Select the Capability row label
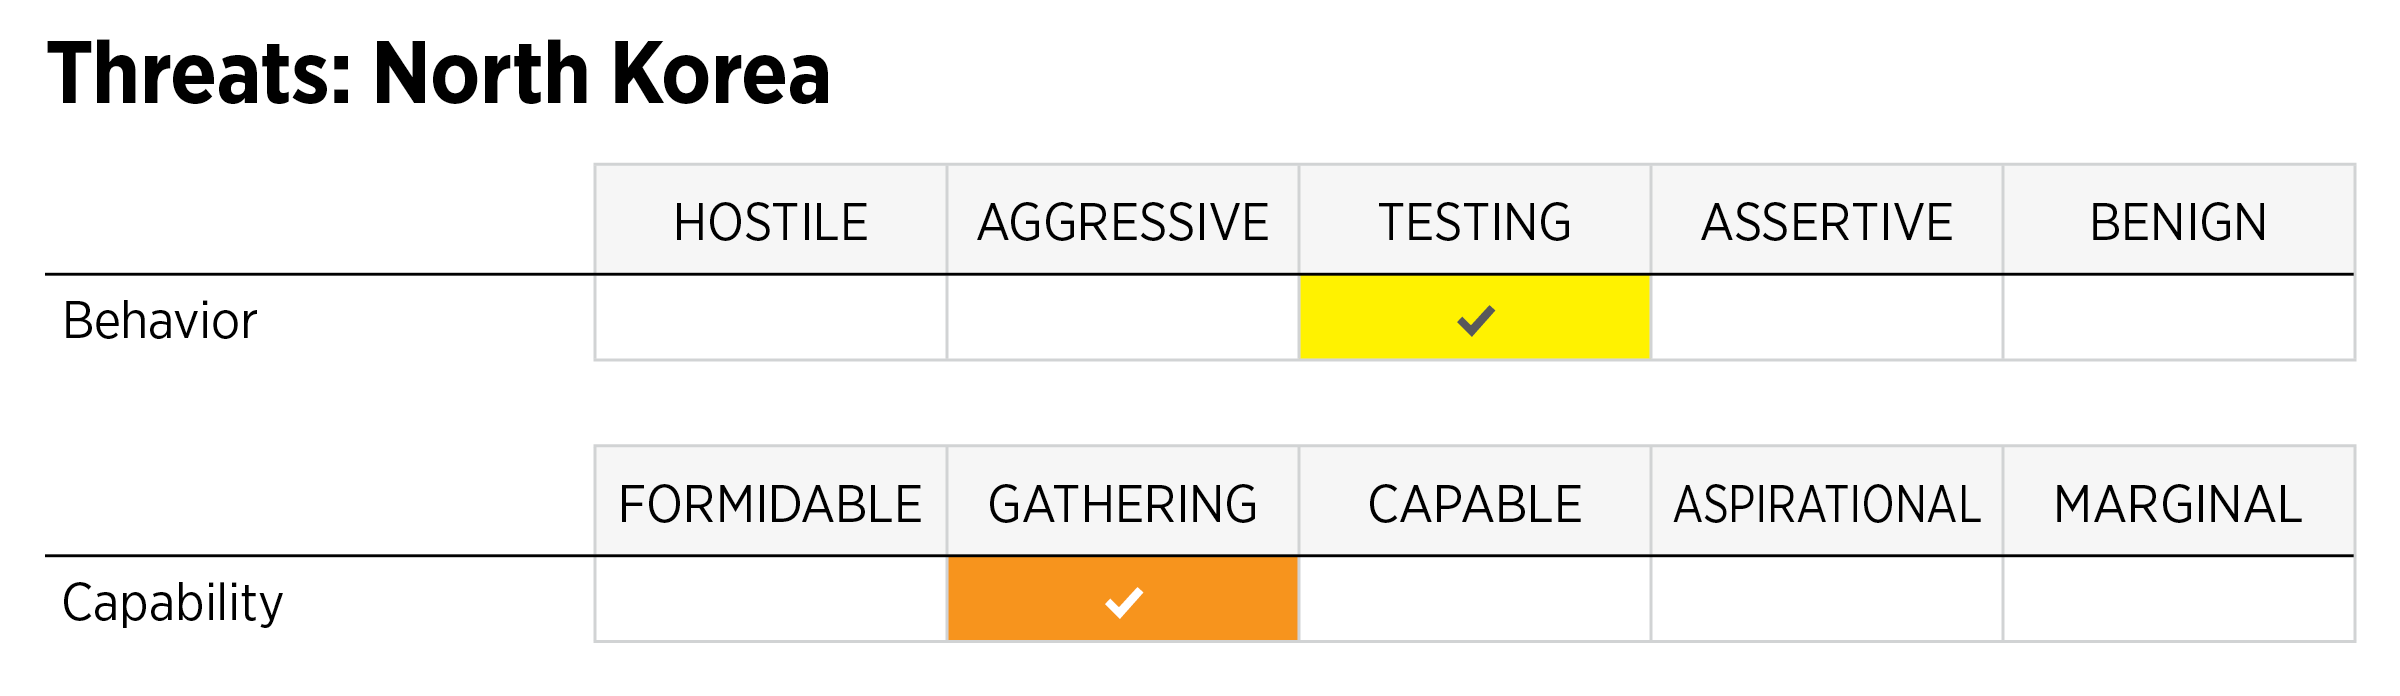2400x696 pixels. (x=173, y=603)
